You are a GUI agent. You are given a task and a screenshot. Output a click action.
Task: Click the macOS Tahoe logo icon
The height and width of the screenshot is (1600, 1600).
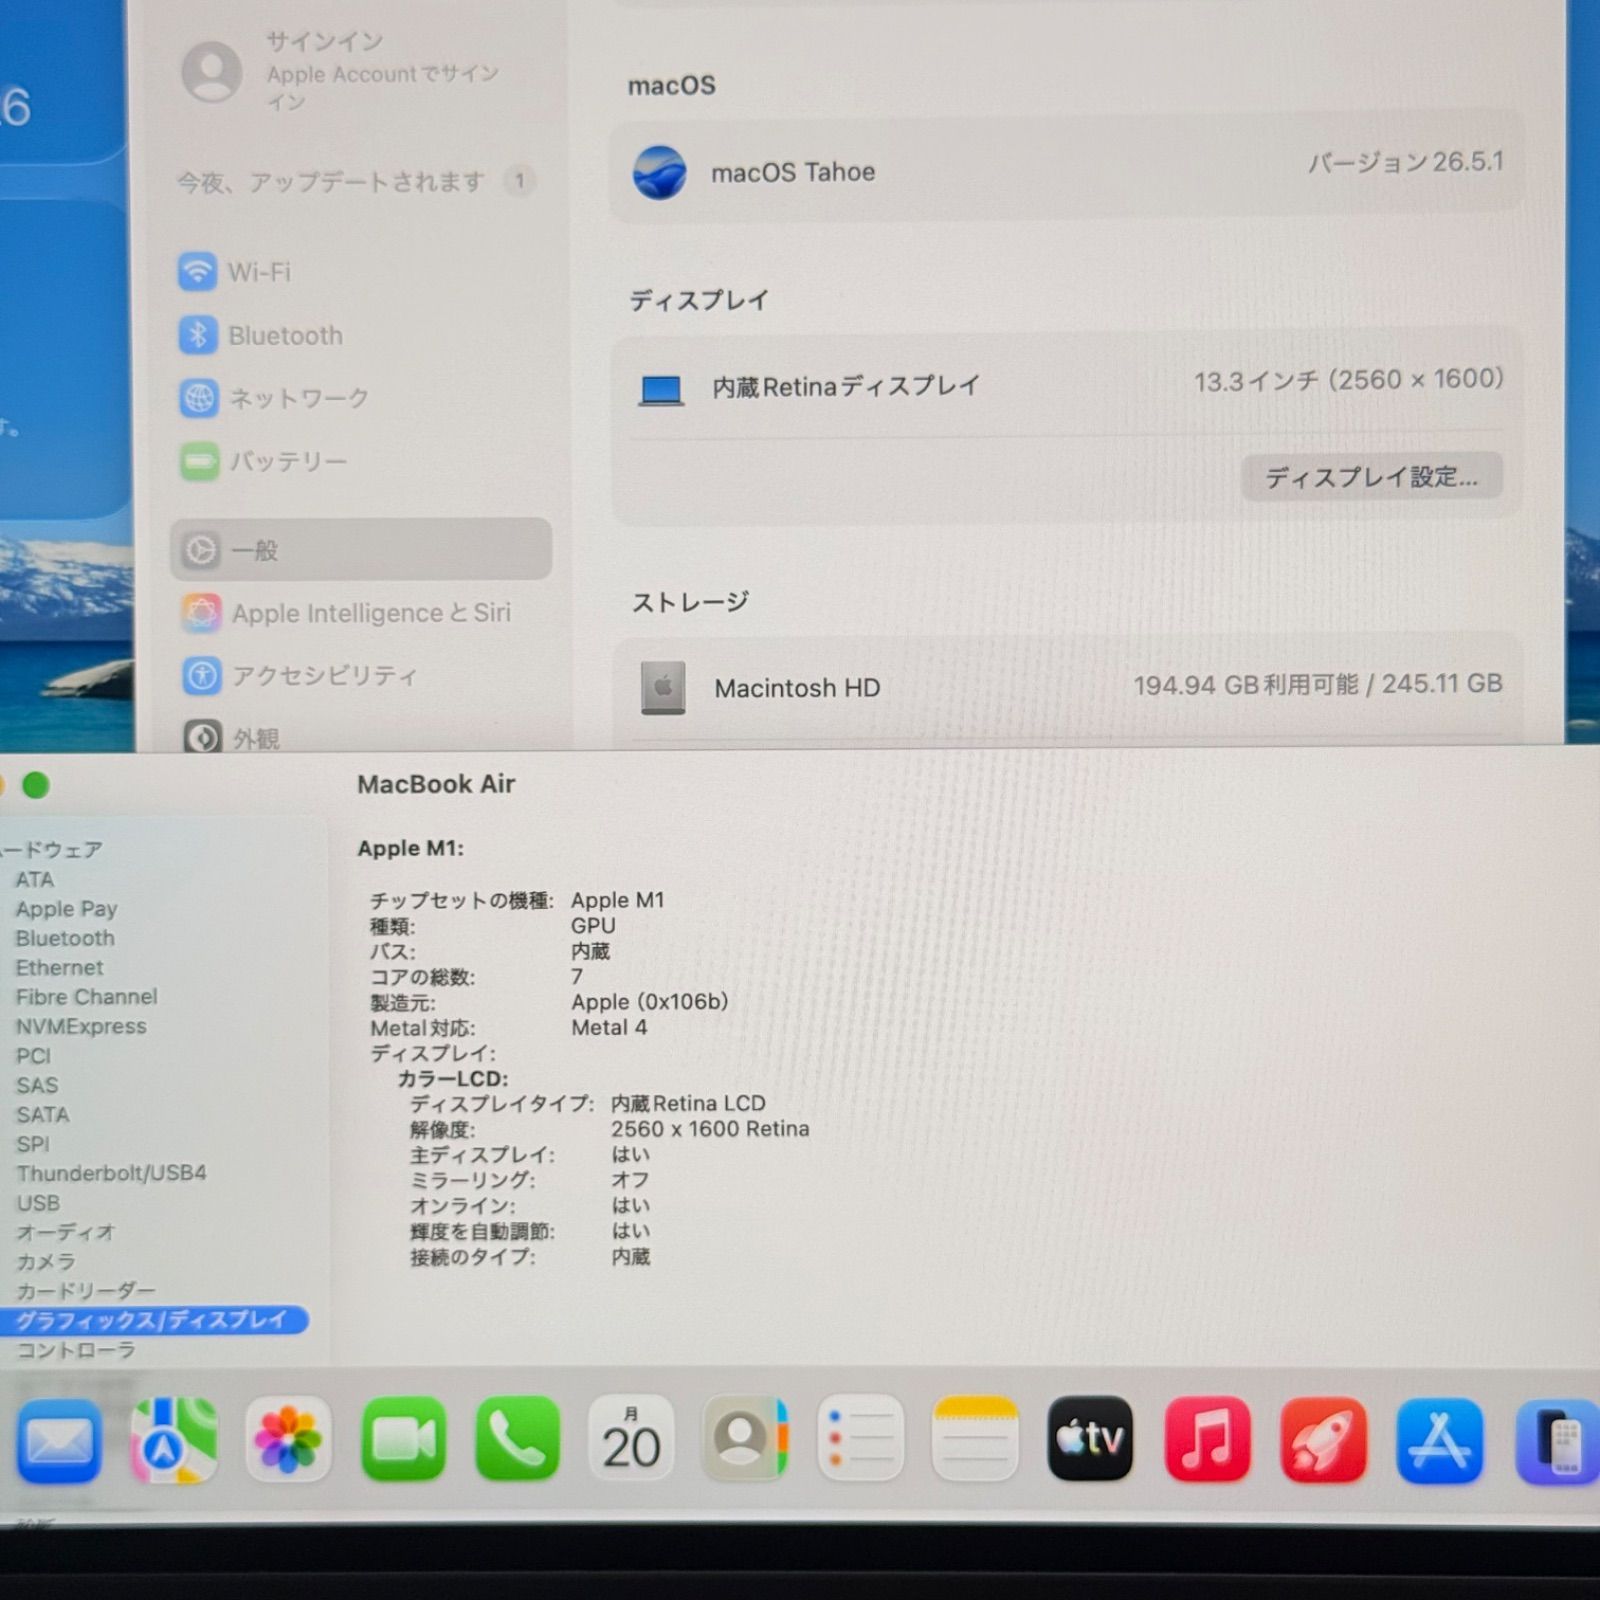click(x=660, y=172)
